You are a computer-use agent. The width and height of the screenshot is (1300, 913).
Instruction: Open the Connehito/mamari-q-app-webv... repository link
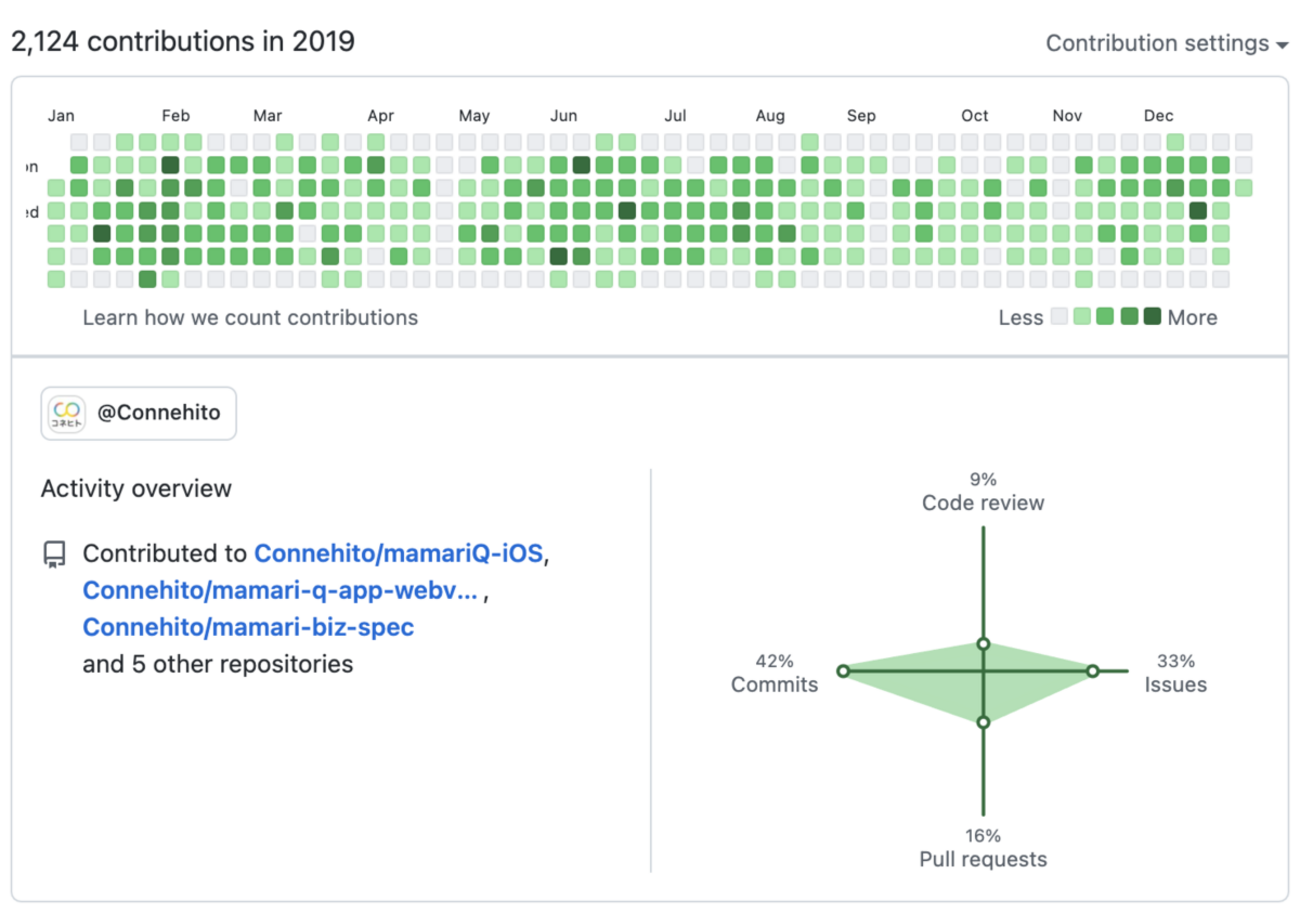click(x=280, y=591)
